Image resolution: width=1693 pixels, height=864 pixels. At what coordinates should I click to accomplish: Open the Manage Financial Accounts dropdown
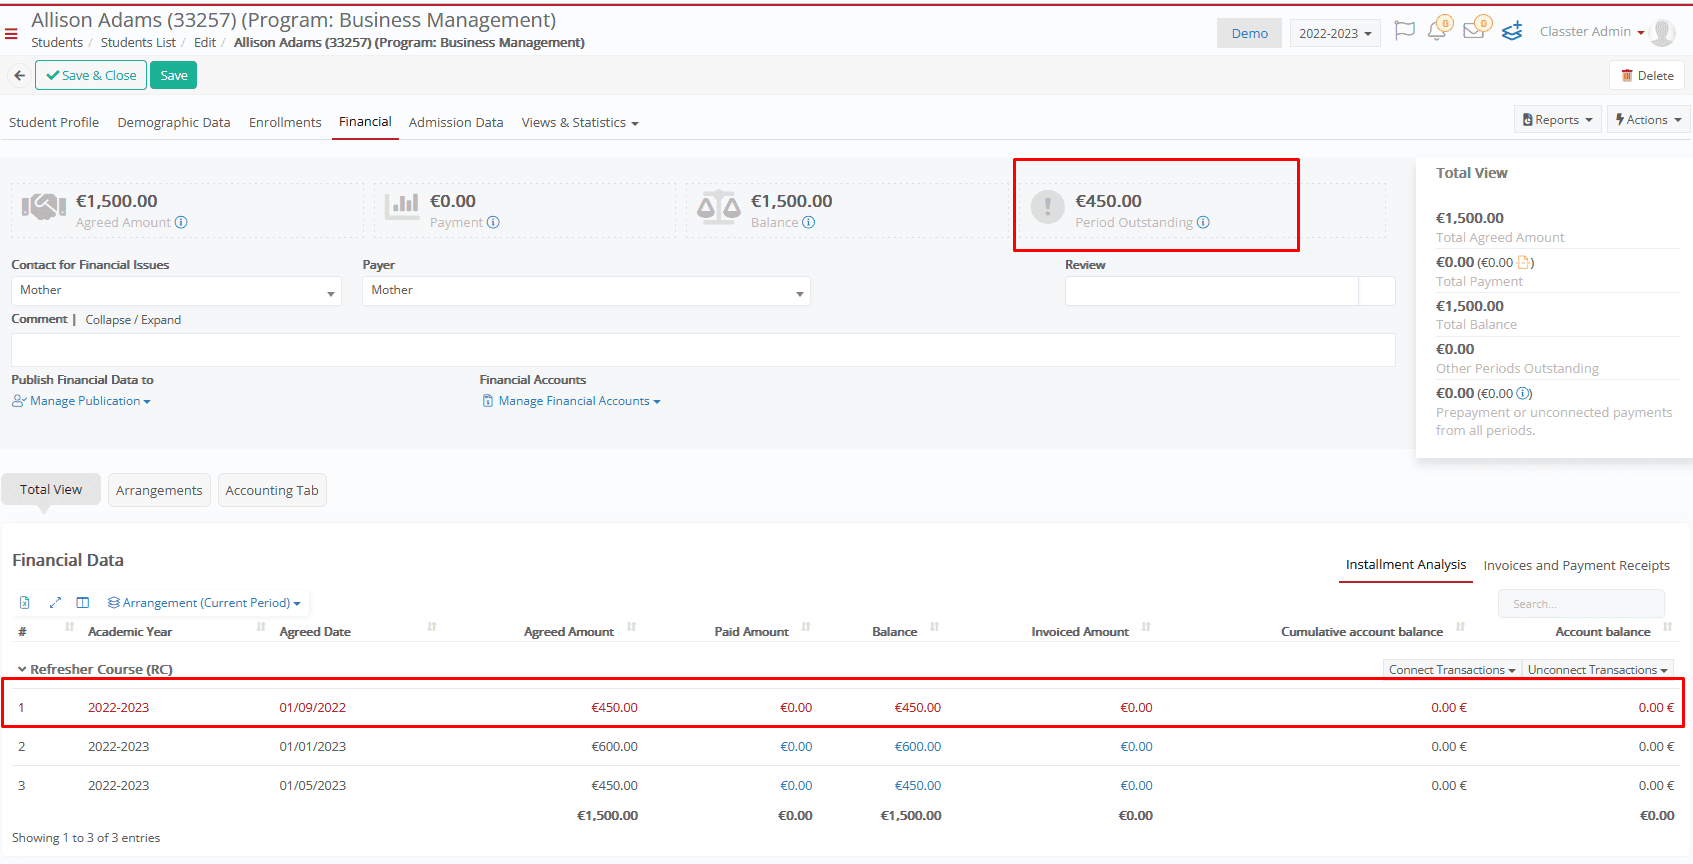tap(571, 401)
